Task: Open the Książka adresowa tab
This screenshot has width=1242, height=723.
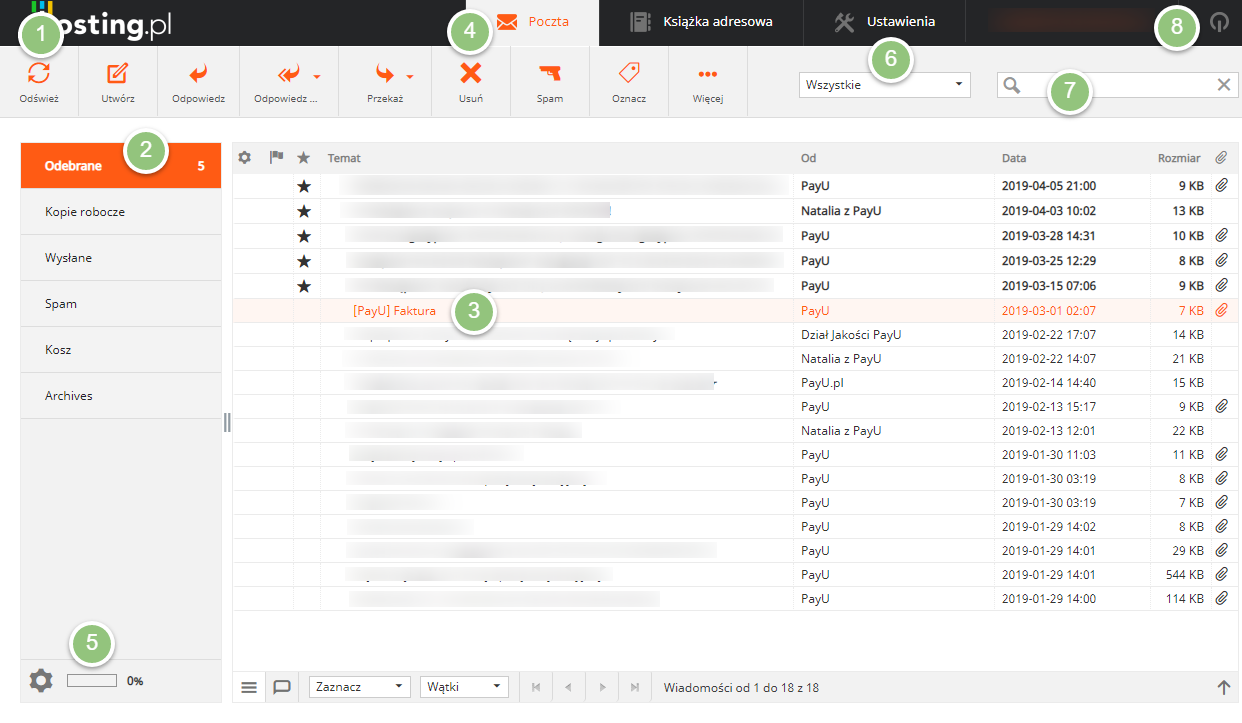Action: pyautogui.click(x=701, y=21)
